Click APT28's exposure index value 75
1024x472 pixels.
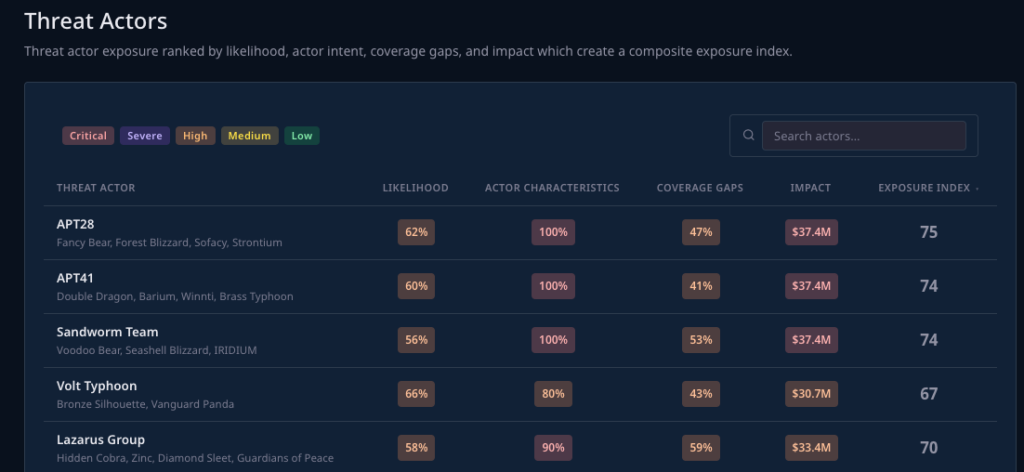[929, 232]
